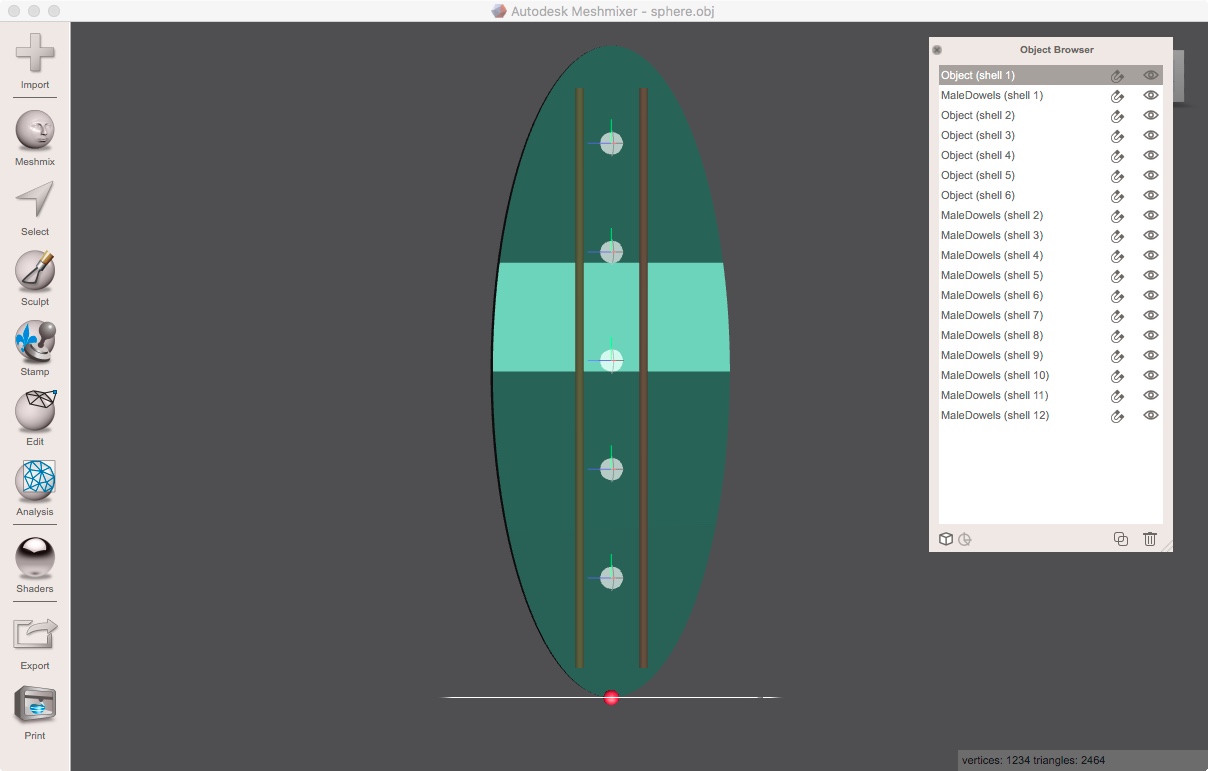1208x771 pixels.
Task: Hide Object (shell 6) with eye icon
Action: 1151,195
